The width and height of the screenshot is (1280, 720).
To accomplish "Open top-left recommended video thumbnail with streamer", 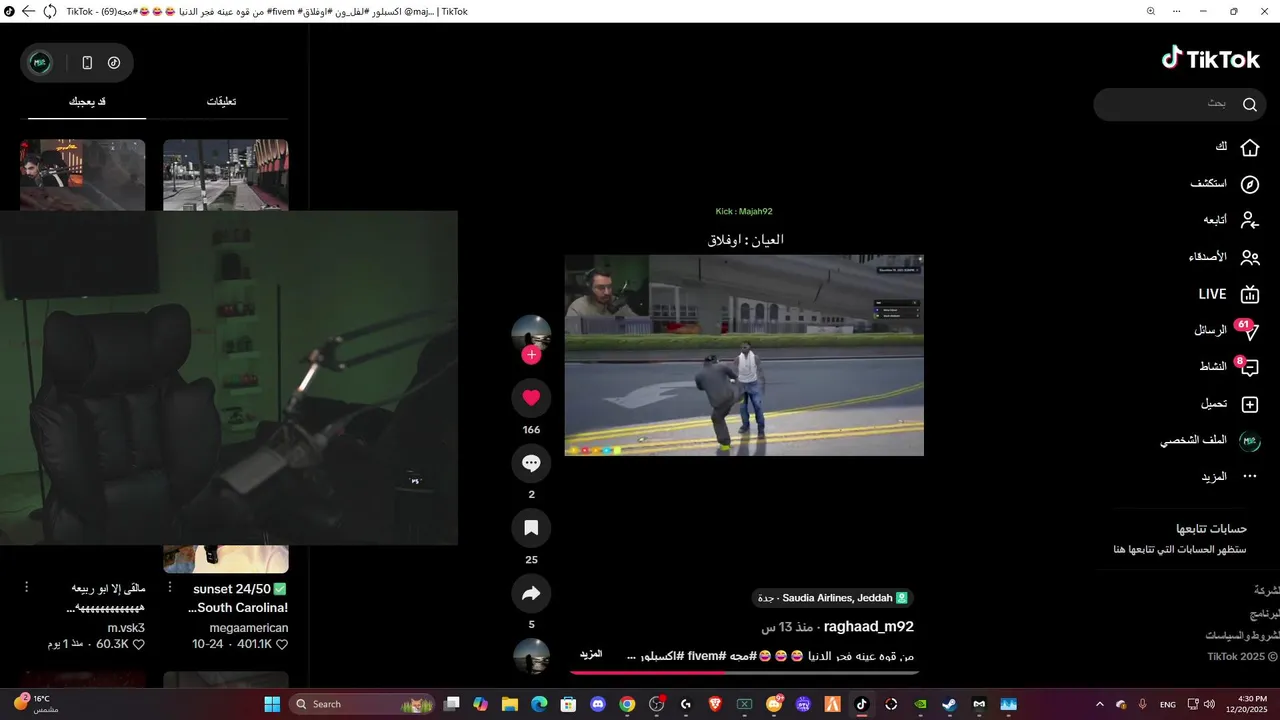I will 83,175.
